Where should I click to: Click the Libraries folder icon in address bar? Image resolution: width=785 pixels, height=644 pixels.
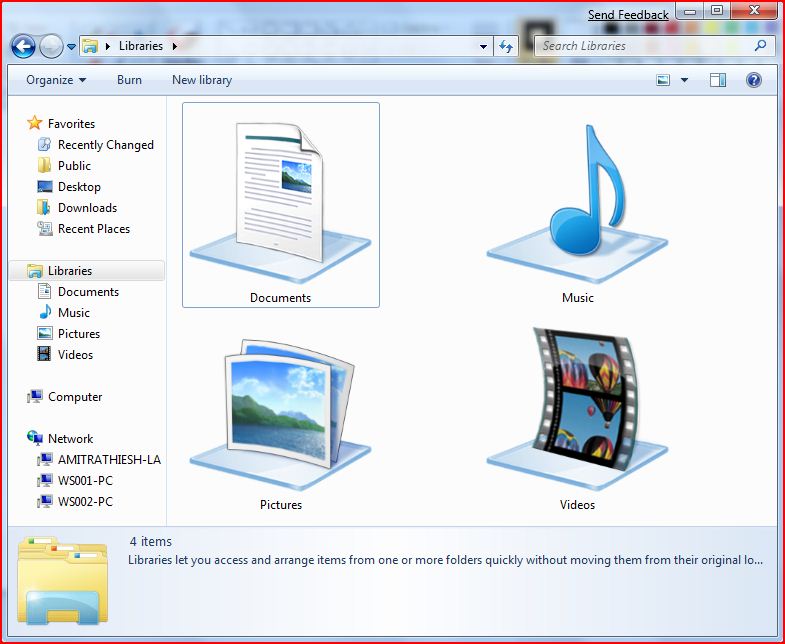(90, 46)
